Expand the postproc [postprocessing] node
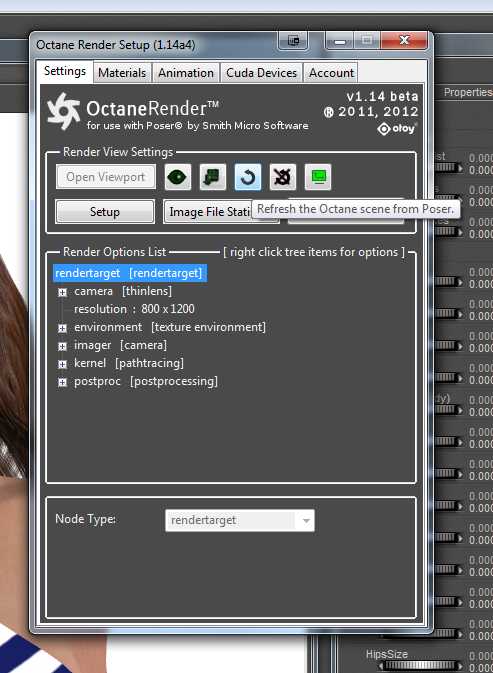This screenshot has width=493, height=673. coord(62,382)
